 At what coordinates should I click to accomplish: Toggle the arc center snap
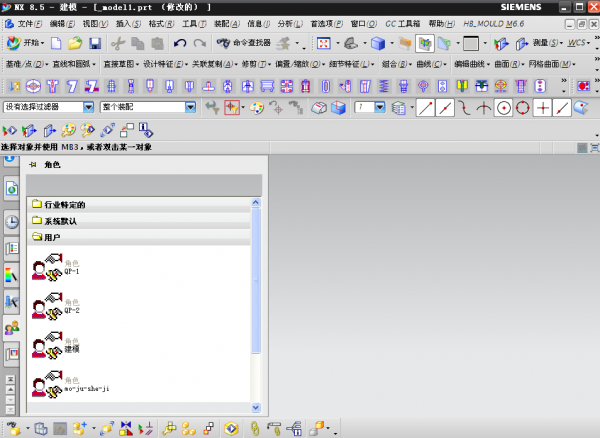[x=504, y=108]
